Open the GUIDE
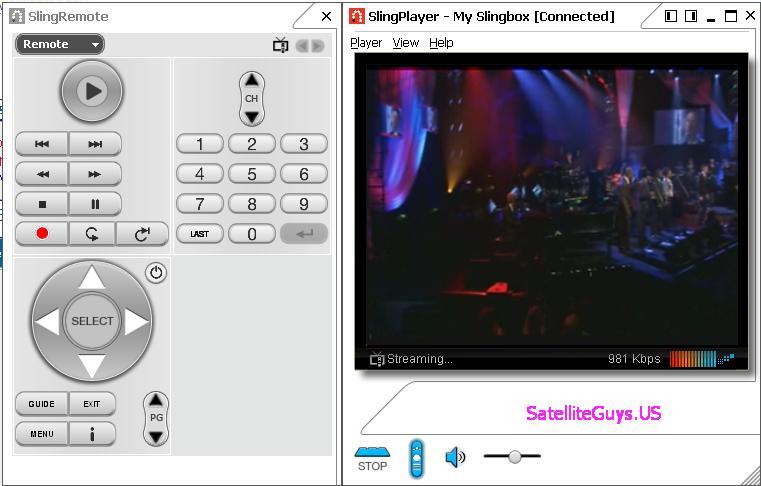761x486 pixels. [42, 404]
